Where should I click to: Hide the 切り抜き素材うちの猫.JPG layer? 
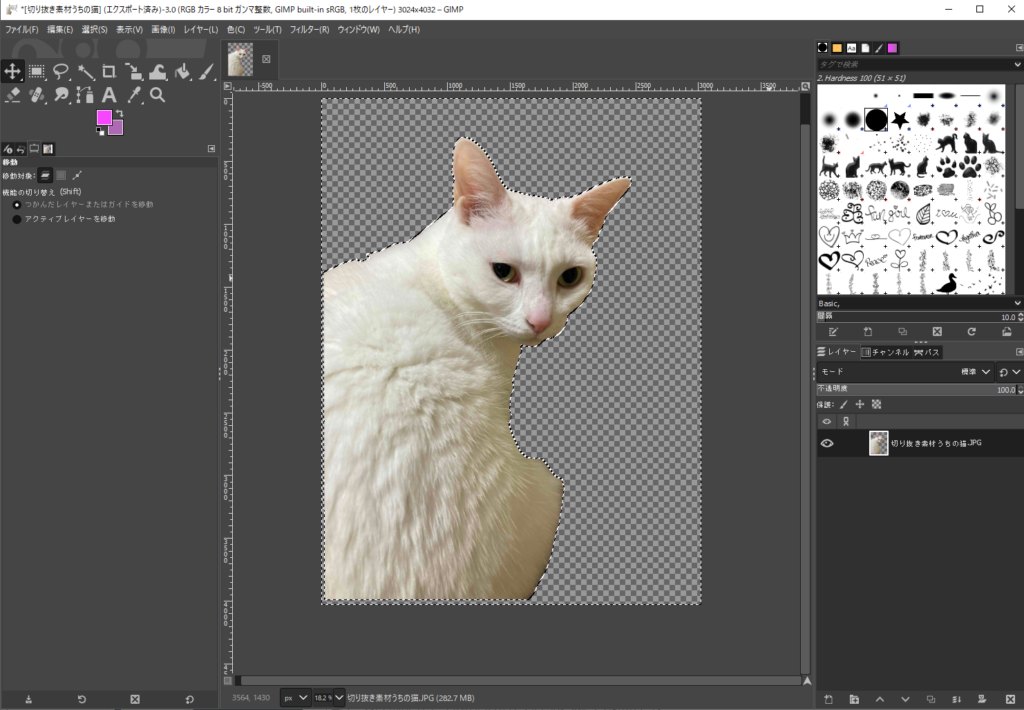pos(827,443)
